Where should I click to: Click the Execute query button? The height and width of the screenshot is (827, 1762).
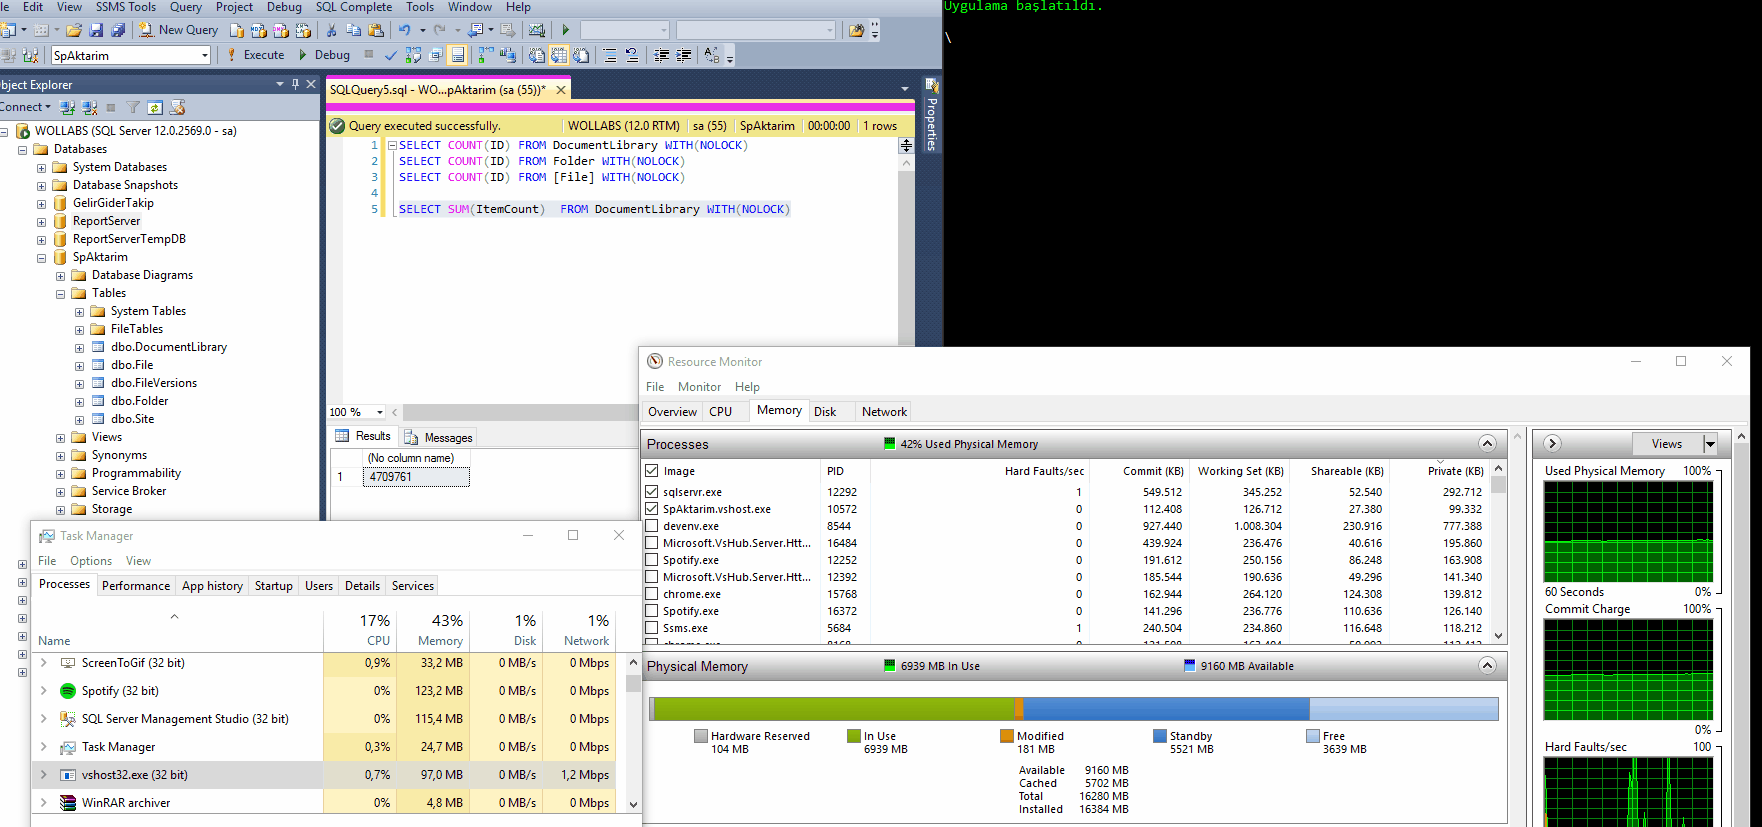tap(256, 55)
